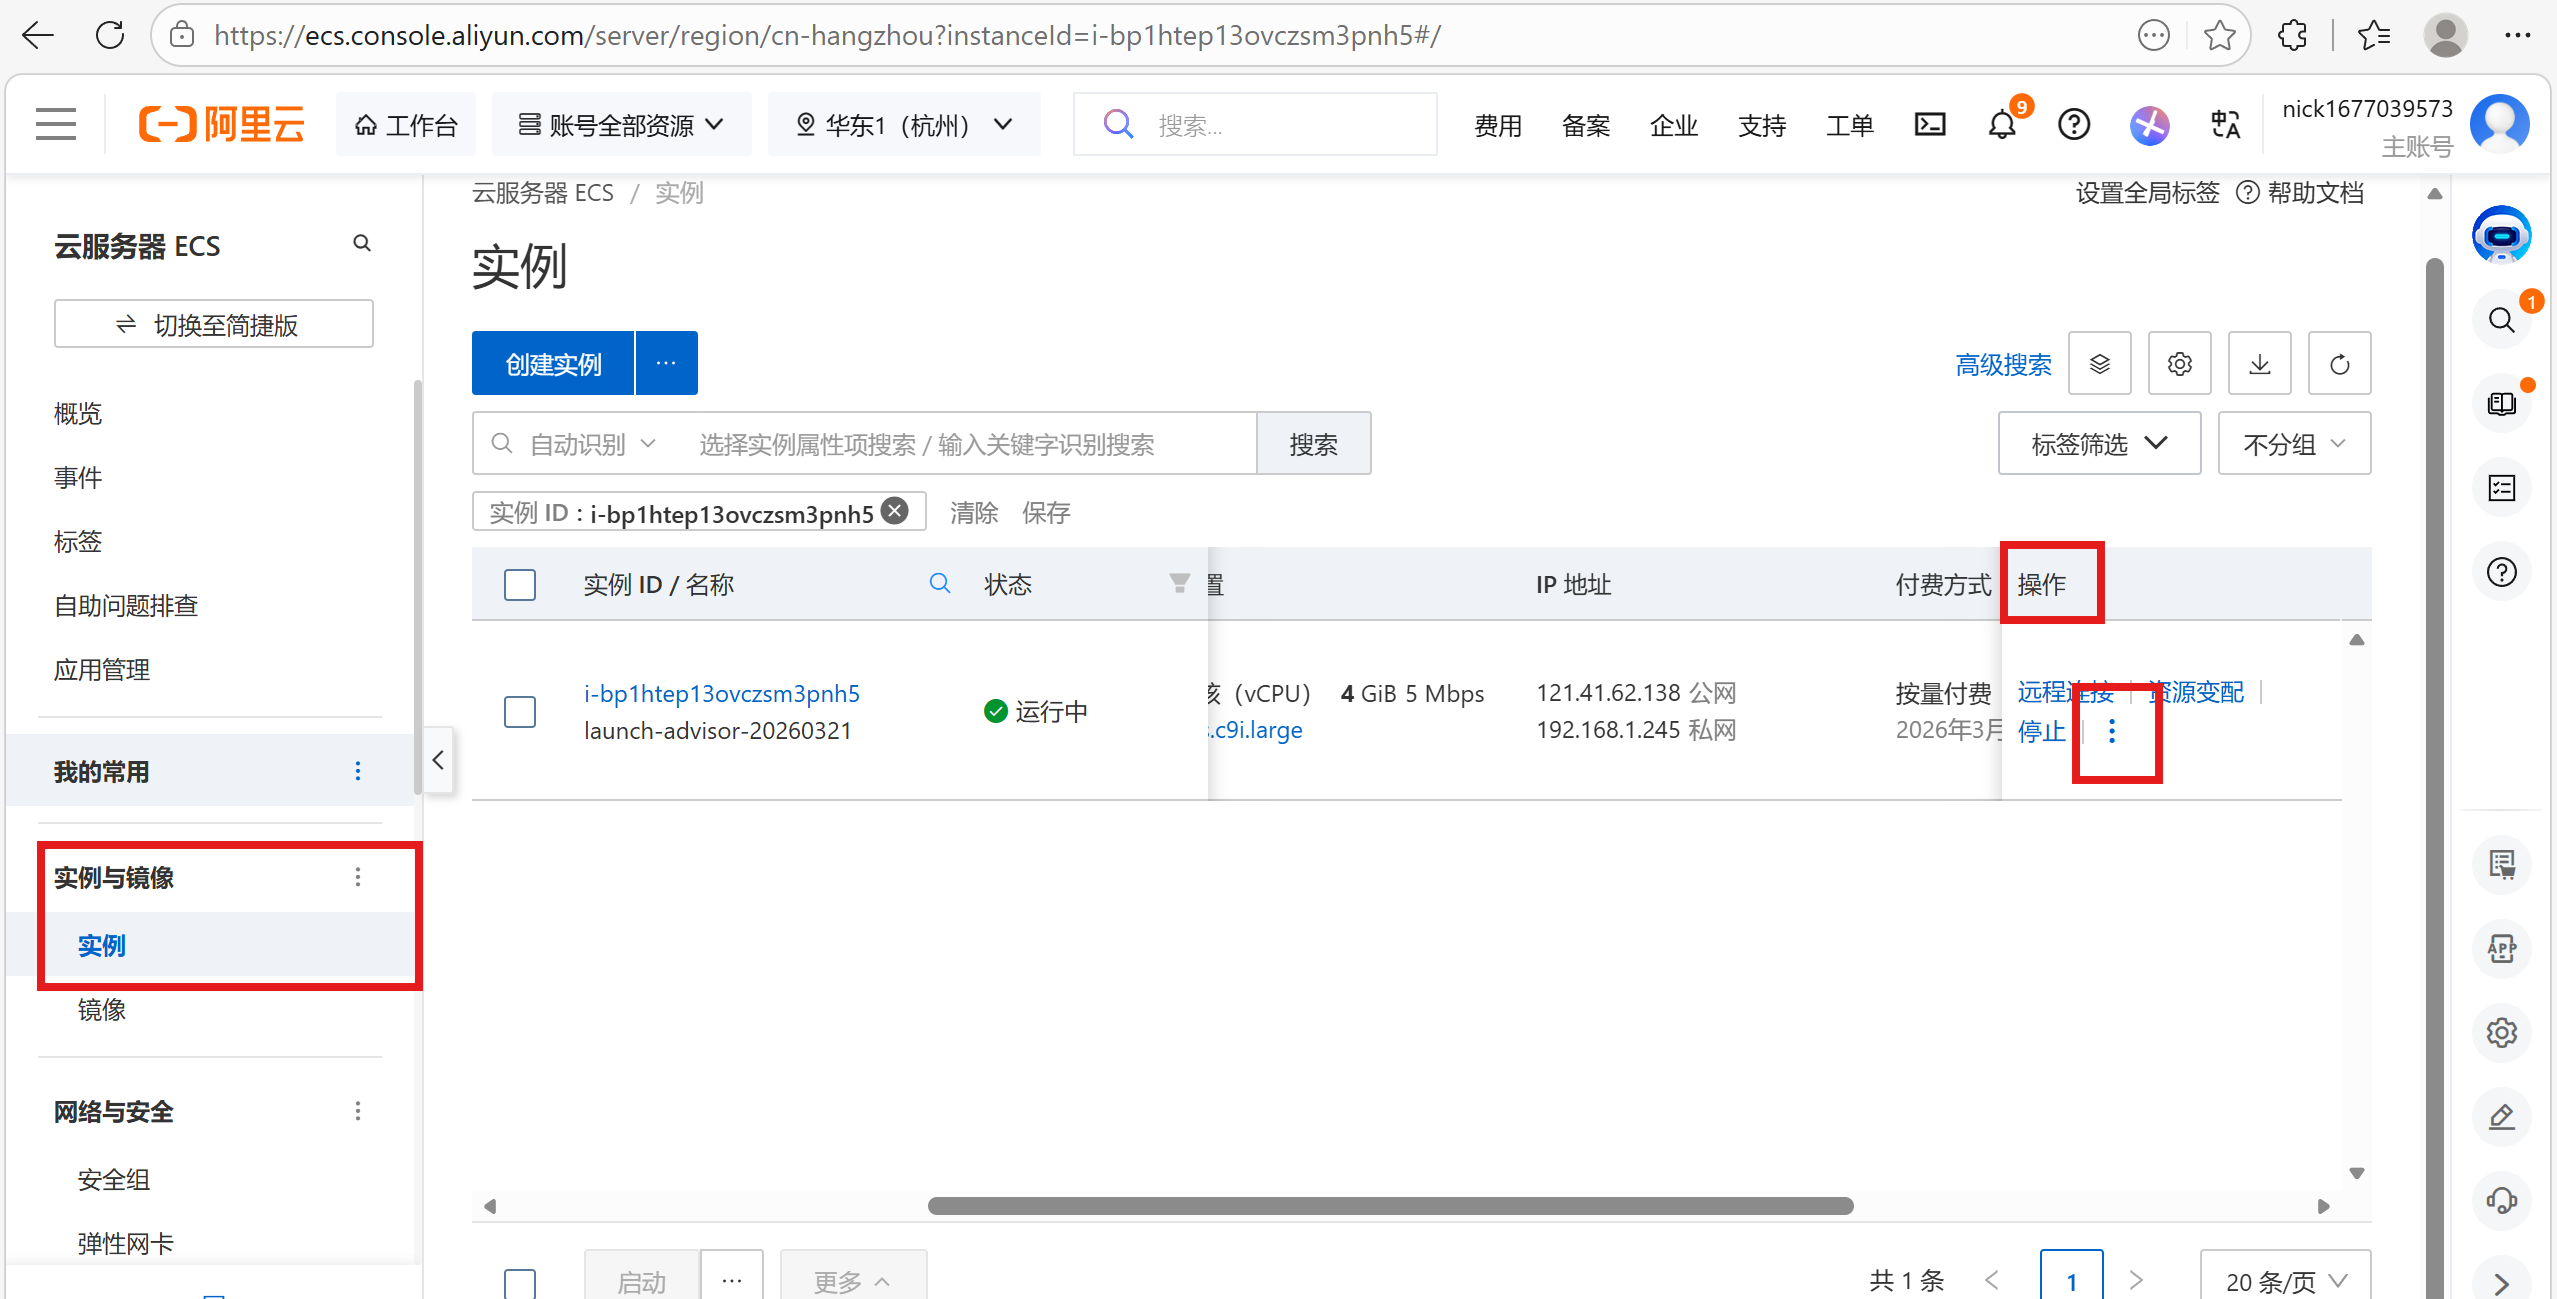Open the 标签筛选 dropdown
This screenshot has height=1299, width=2557.
click(2098, 444)
